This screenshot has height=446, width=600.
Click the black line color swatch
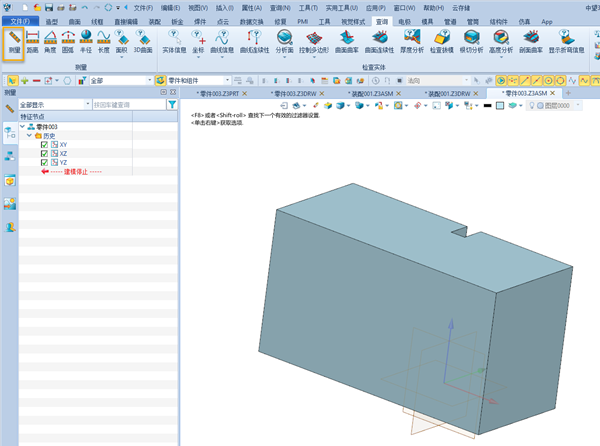(x=487, y=105)
